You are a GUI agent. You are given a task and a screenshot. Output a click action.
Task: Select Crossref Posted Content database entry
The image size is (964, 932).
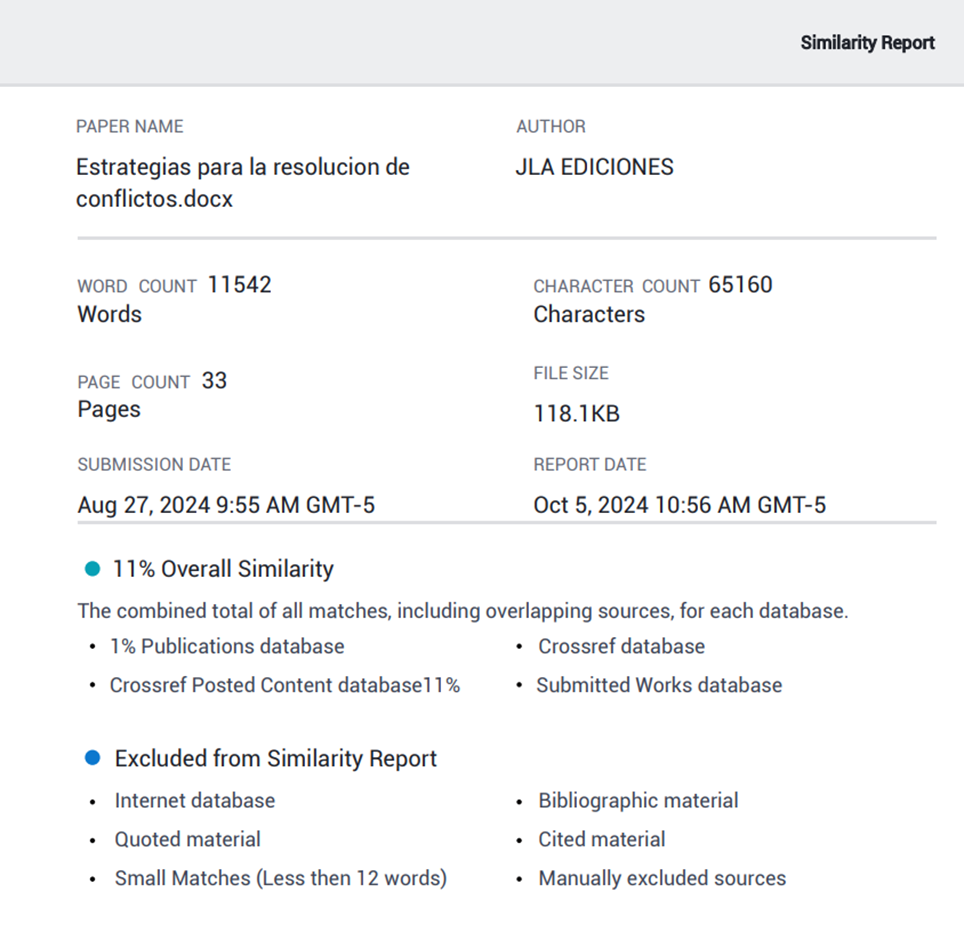click(x=284, y=685)
